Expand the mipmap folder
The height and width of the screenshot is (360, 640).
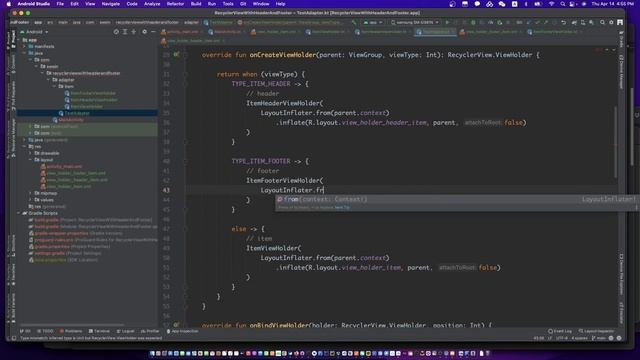(x=30, y=193)
